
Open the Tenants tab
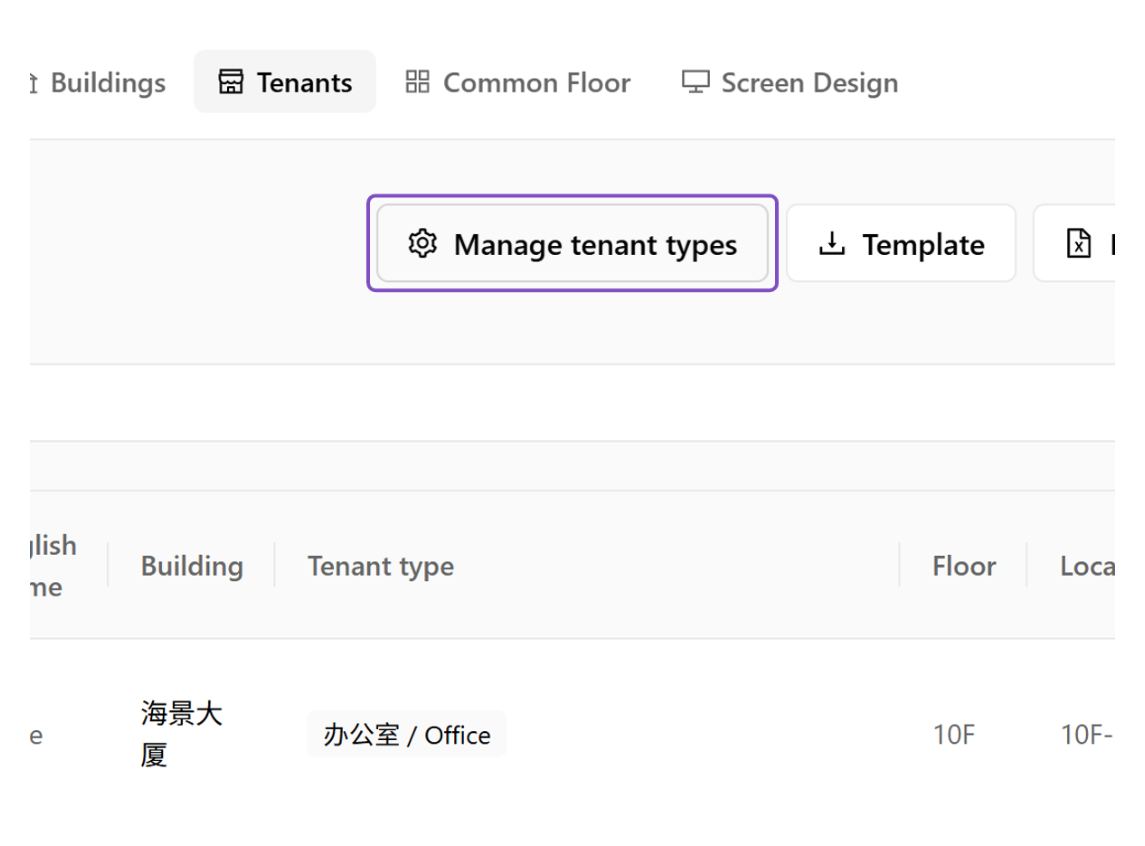(x=285, y=82)
